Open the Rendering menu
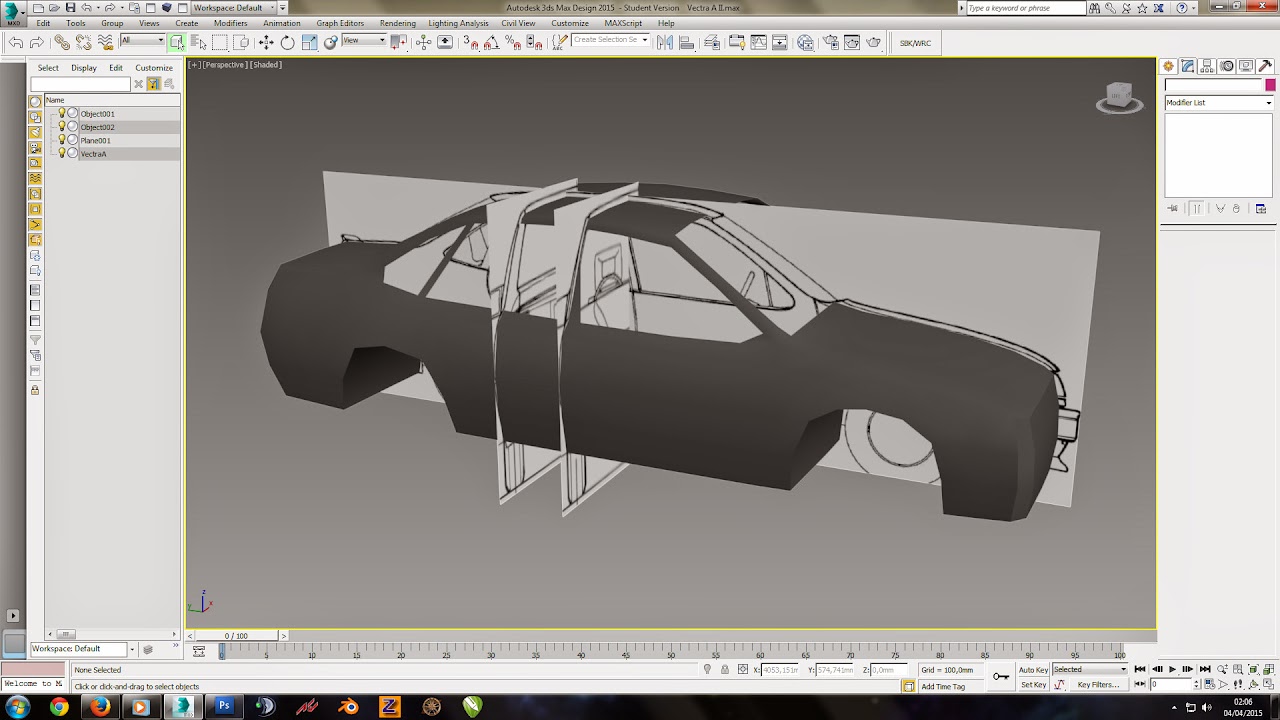Viewport: 1280px width, 720px height. 397,23
